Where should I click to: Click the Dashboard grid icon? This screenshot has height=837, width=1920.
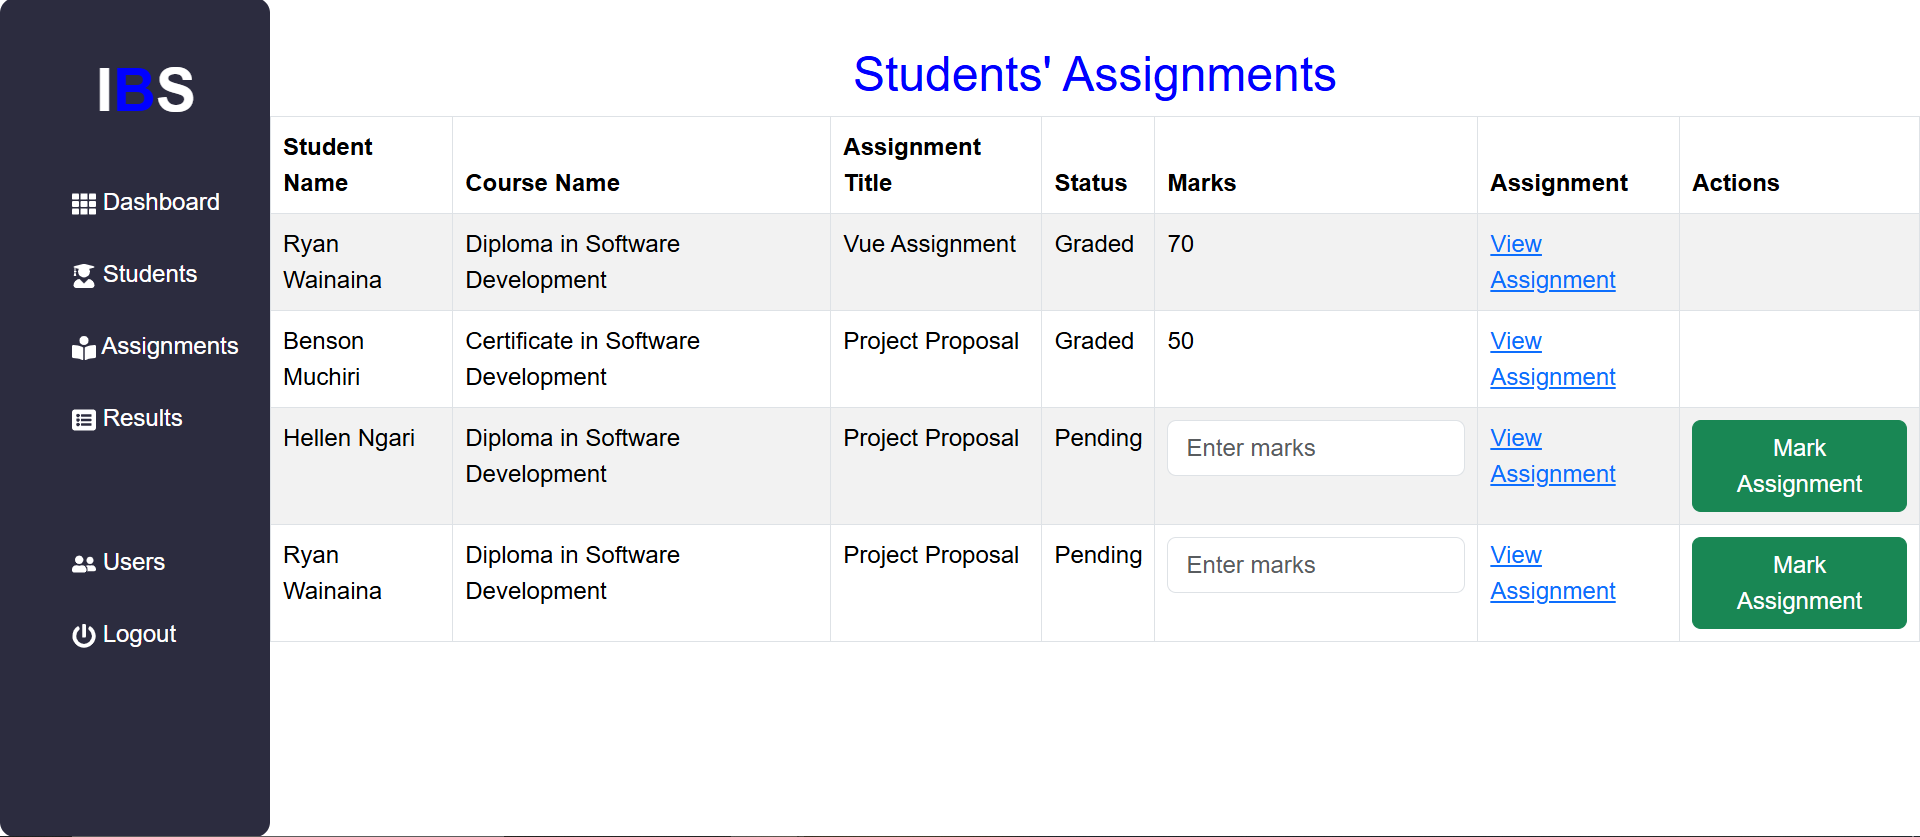[x=83, y=204]
